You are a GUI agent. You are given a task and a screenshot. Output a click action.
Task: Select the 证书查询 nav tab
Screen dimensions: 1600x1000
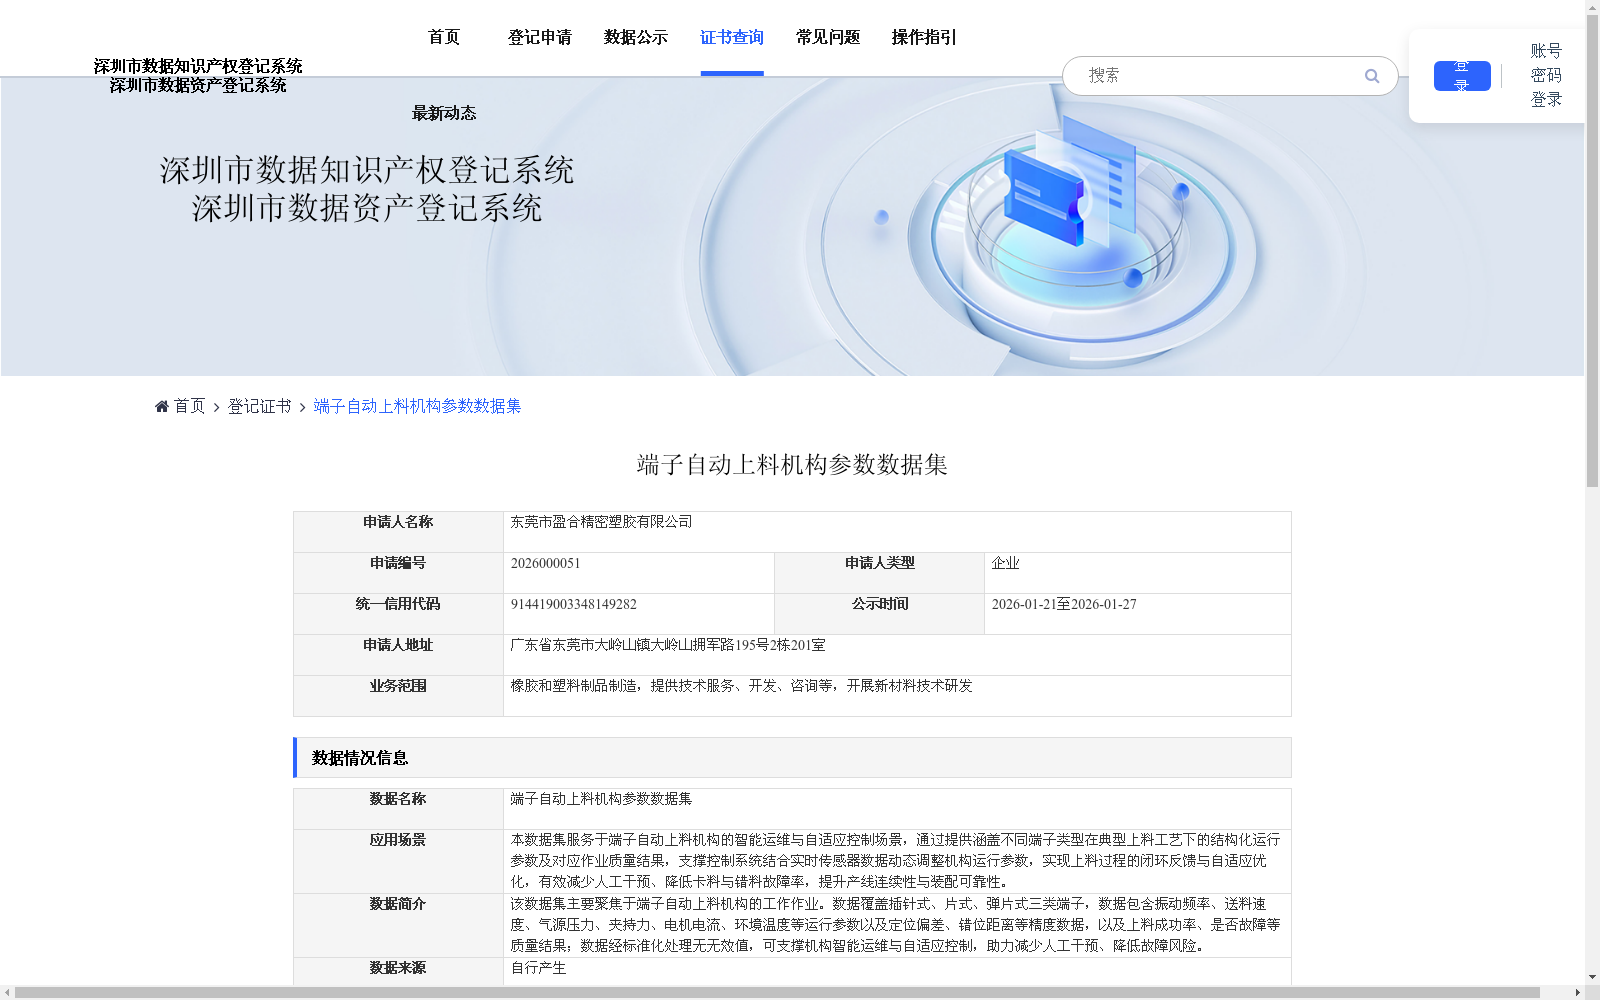pos(732,37)
